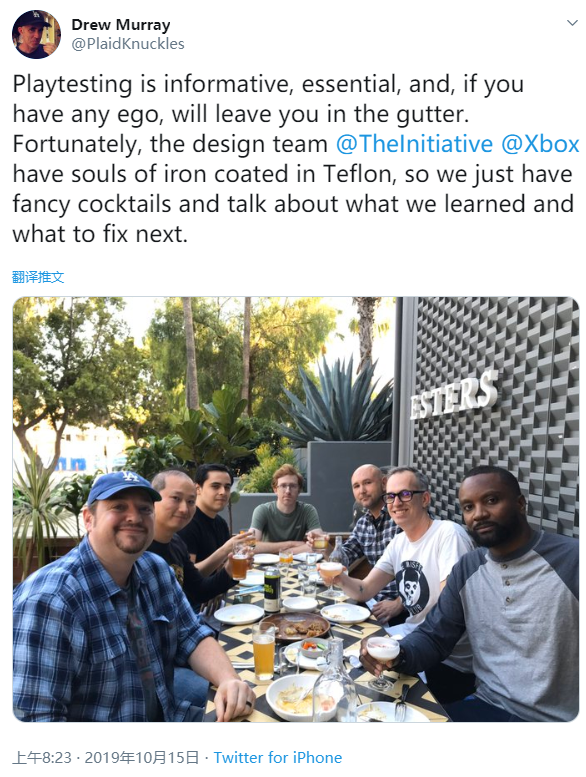Click the Drew Murray display name

(121, 24)
